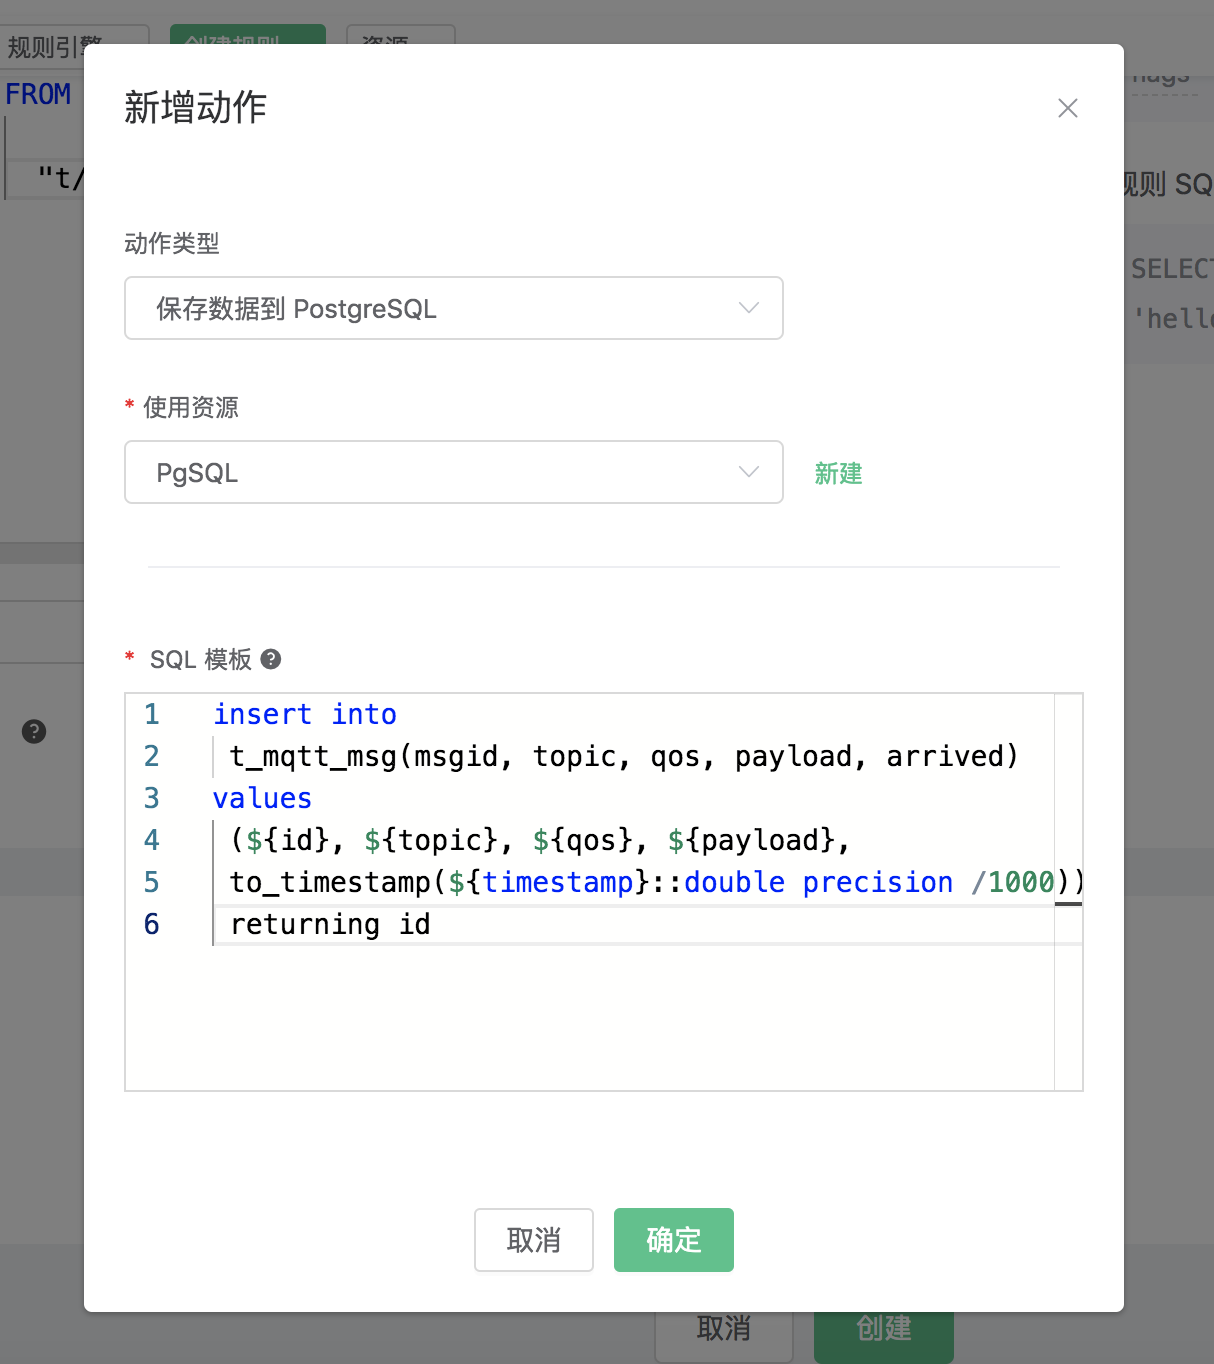Click the dropdown chevron on 动作类型 field
The width and height of the screenshot is (1214, 1364).
[748, 308]
